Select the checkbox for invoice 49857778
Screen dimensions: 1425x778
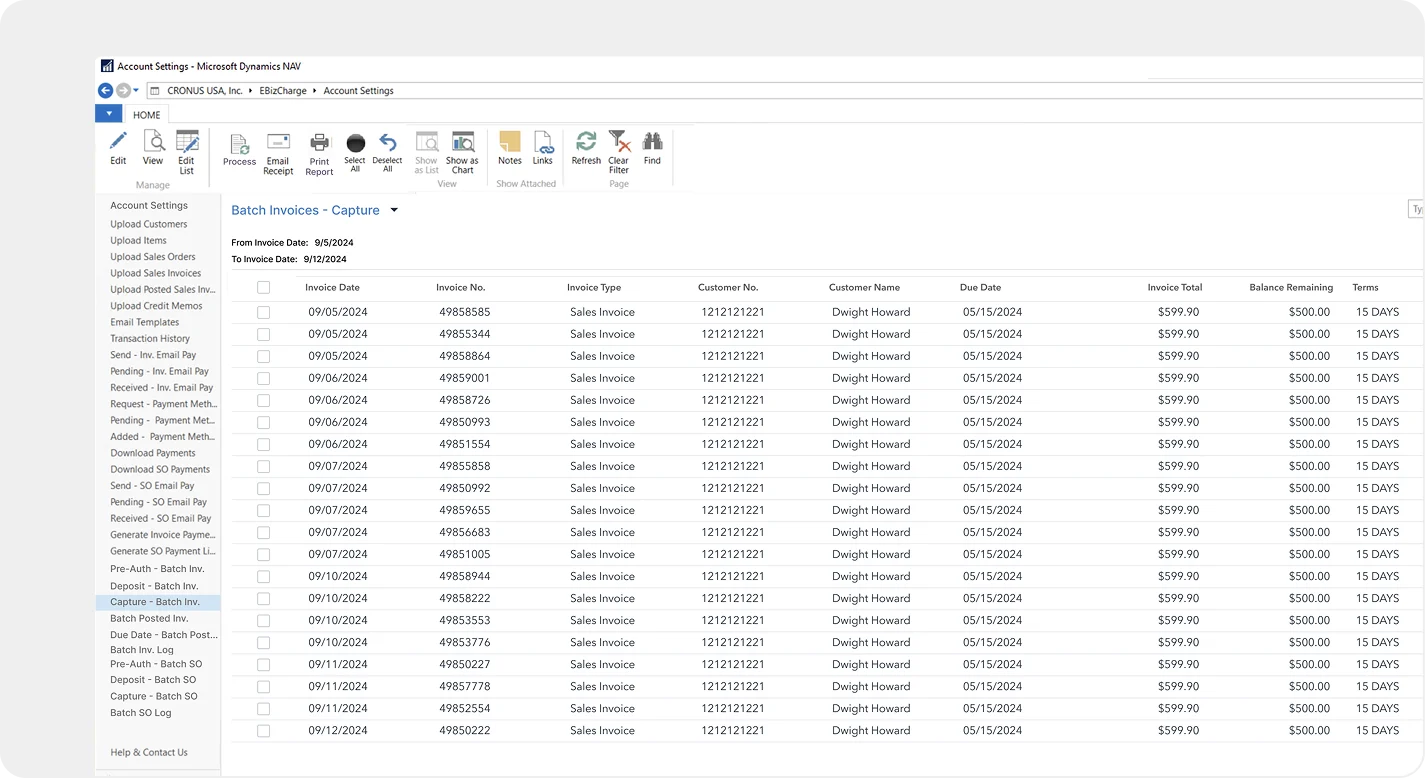click(263, 686)
